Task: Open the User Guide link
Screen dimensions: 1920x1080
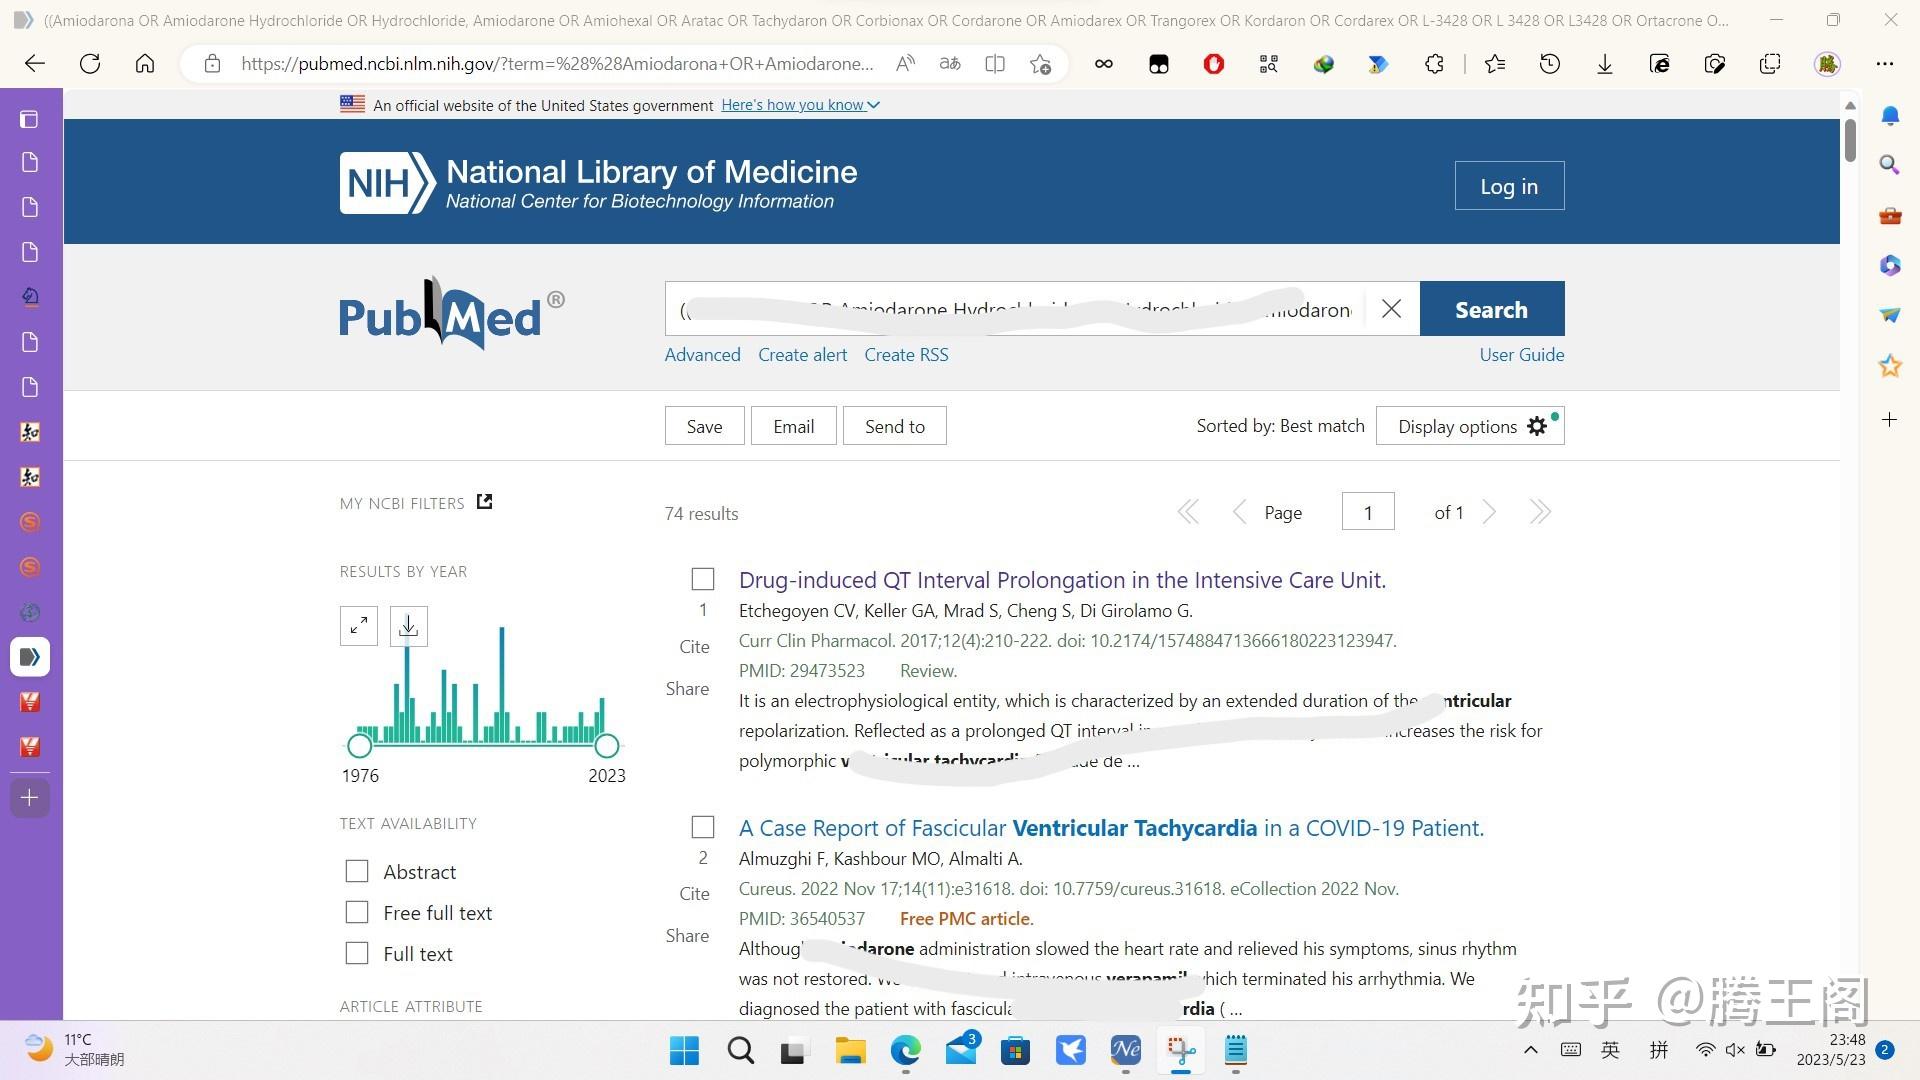Action: [x=1522, y=355]
